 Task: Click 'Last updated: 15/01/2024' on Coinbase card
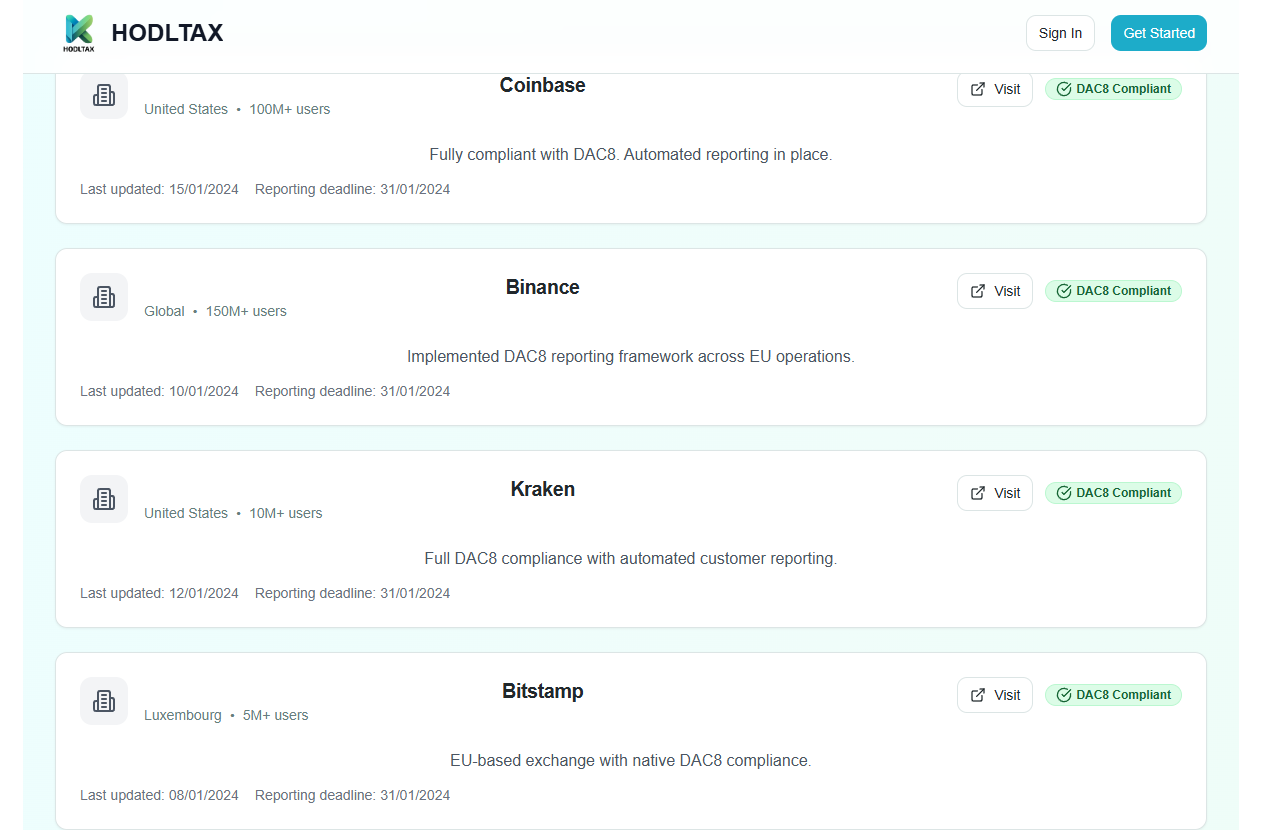click(x=159, y=189)
